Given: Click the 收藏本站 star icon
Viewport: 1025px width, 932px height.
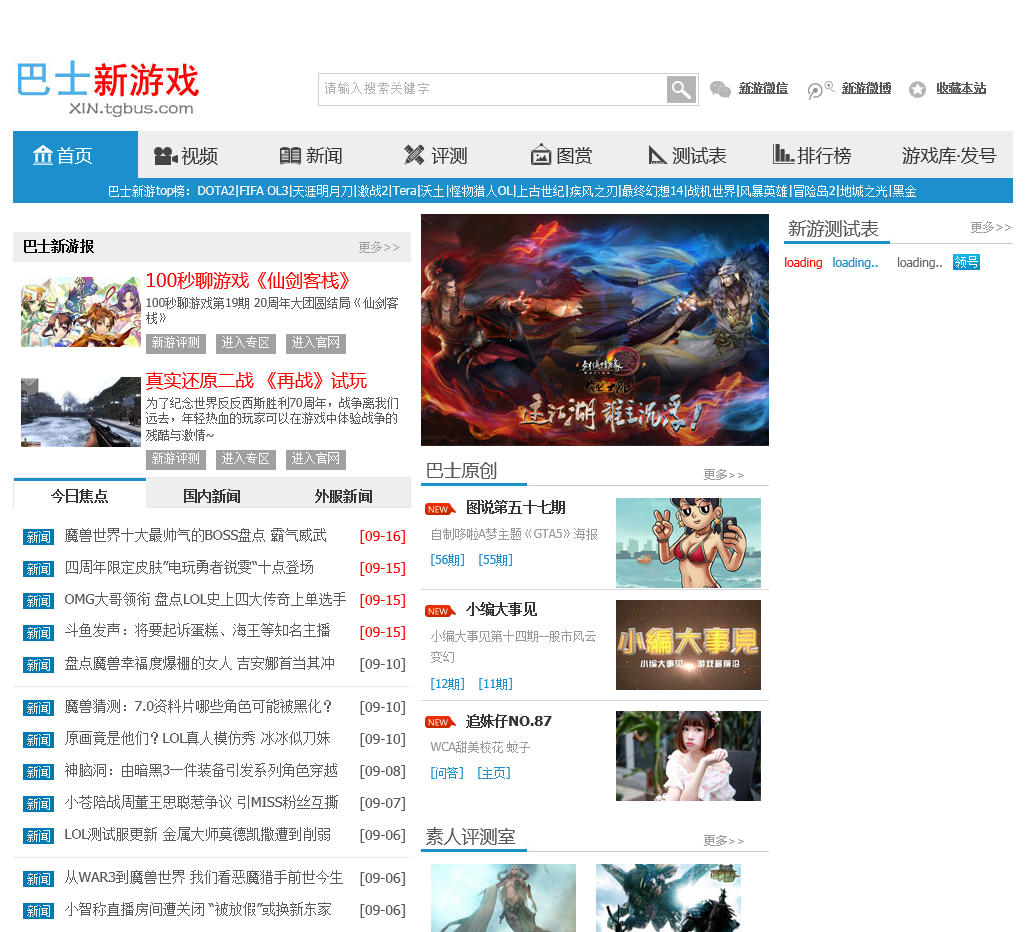Looking at the screenshot, I should [x=917, y=90].
